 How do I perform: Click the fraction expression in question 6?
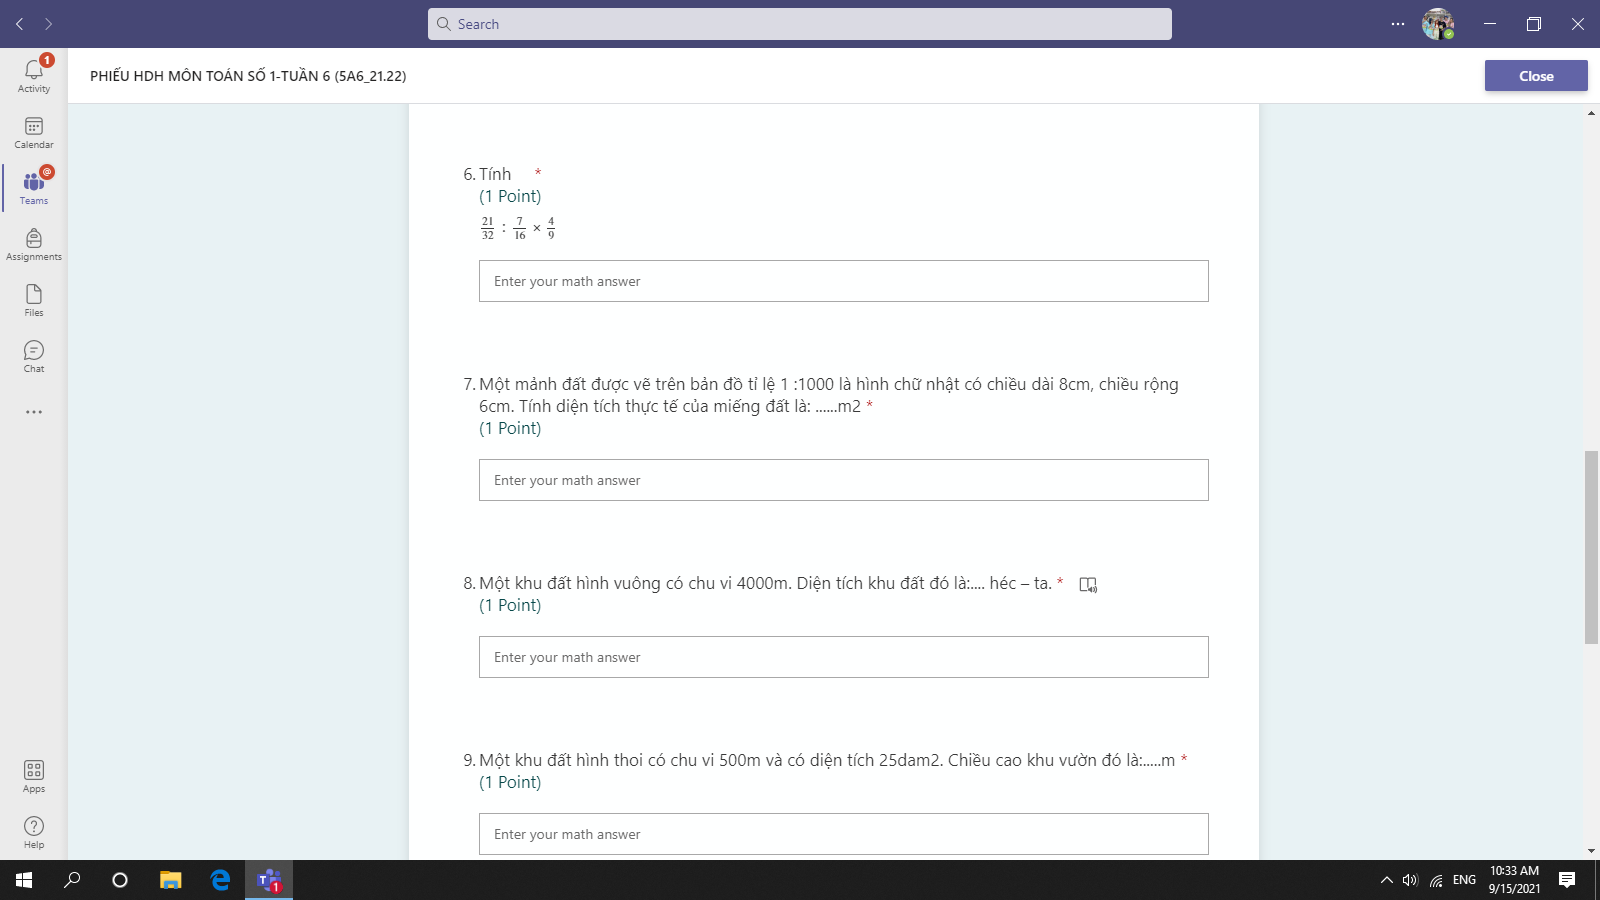click(518, 228)
